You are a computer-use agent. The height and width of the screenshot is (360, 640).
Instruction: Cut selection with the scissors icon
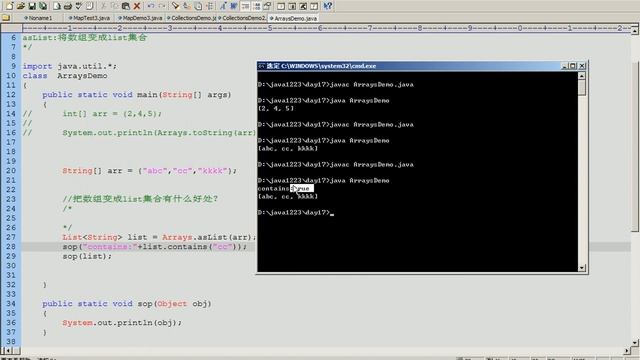tap(104, 6)
